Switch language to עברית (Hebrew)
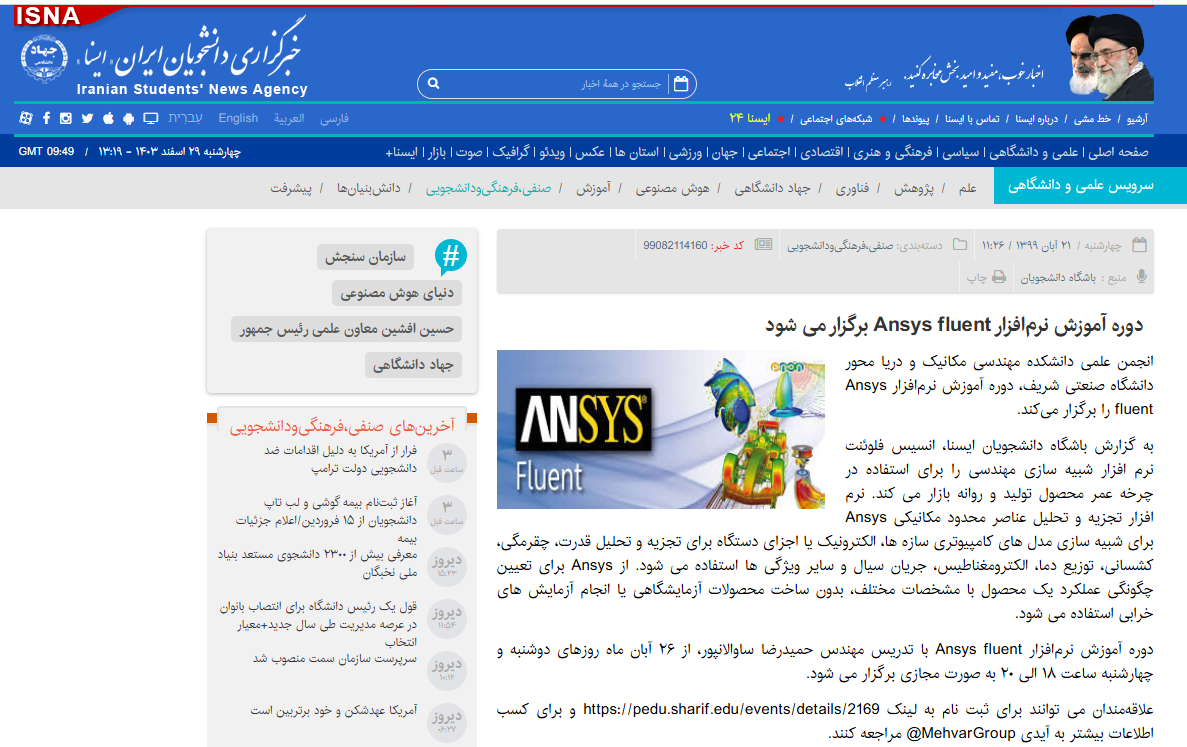 coord(185,118)
